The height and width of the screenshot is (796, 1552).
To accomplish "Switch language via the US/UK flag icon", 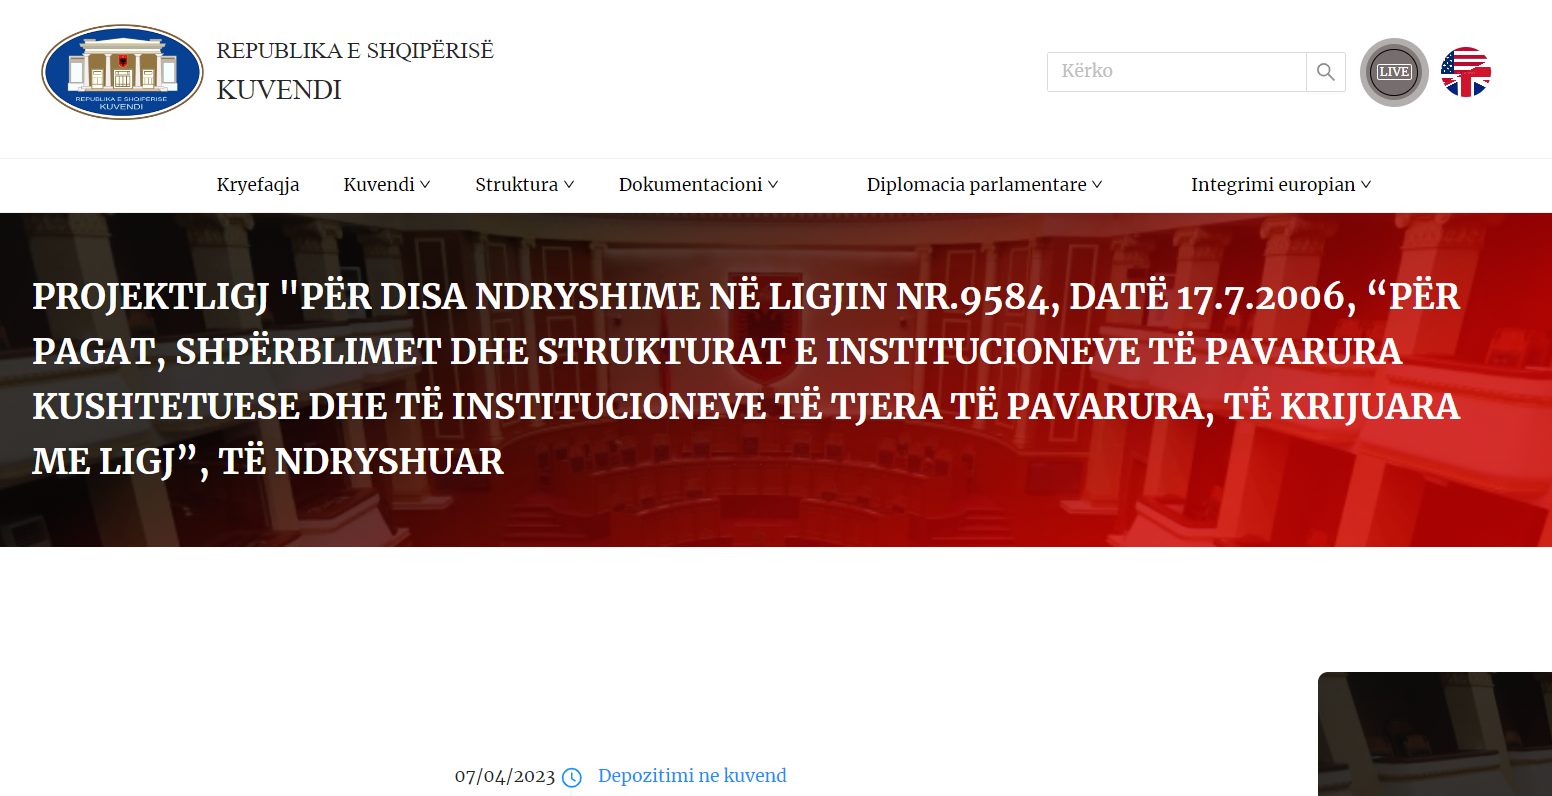I will (x=1466, y=72).
